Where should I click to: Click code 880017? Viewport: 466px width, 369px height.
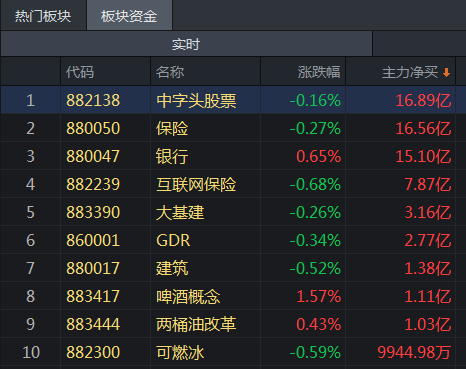(93, 268)
